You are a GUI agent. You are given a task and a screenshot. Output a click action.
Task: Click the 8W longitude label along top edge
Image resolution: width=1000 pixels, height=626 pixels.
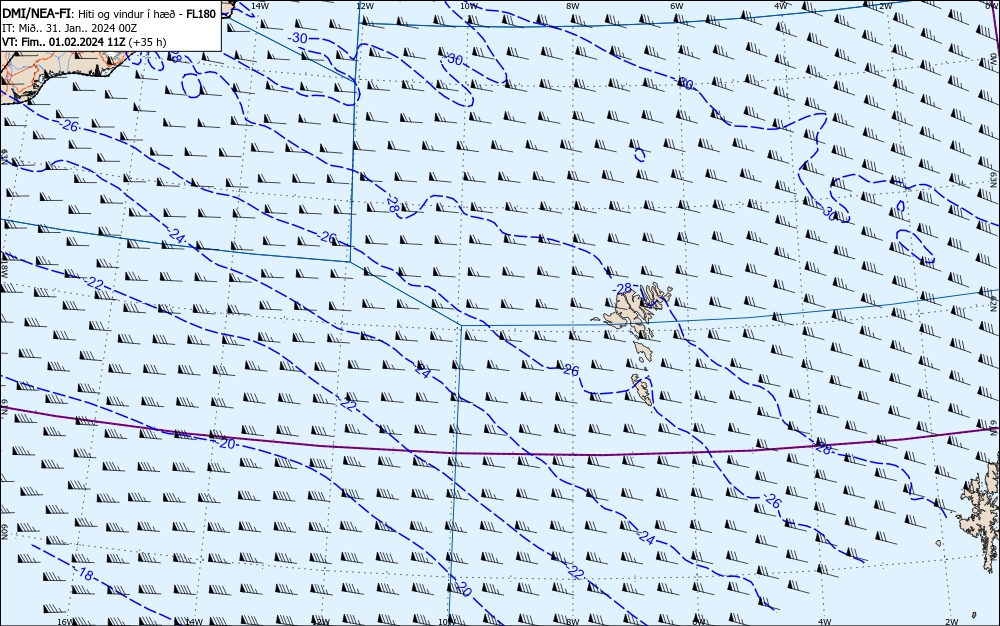pos(572,6)
